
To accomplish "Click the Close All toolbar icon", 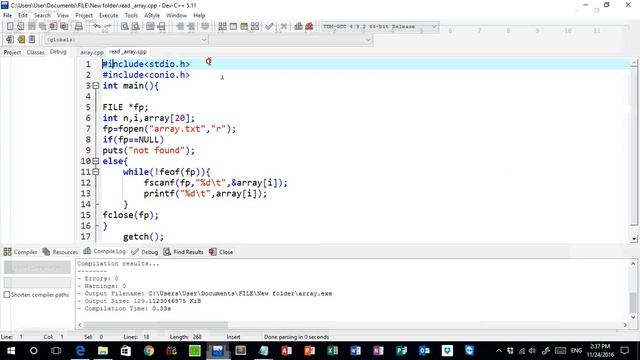I will click(64, 27).
